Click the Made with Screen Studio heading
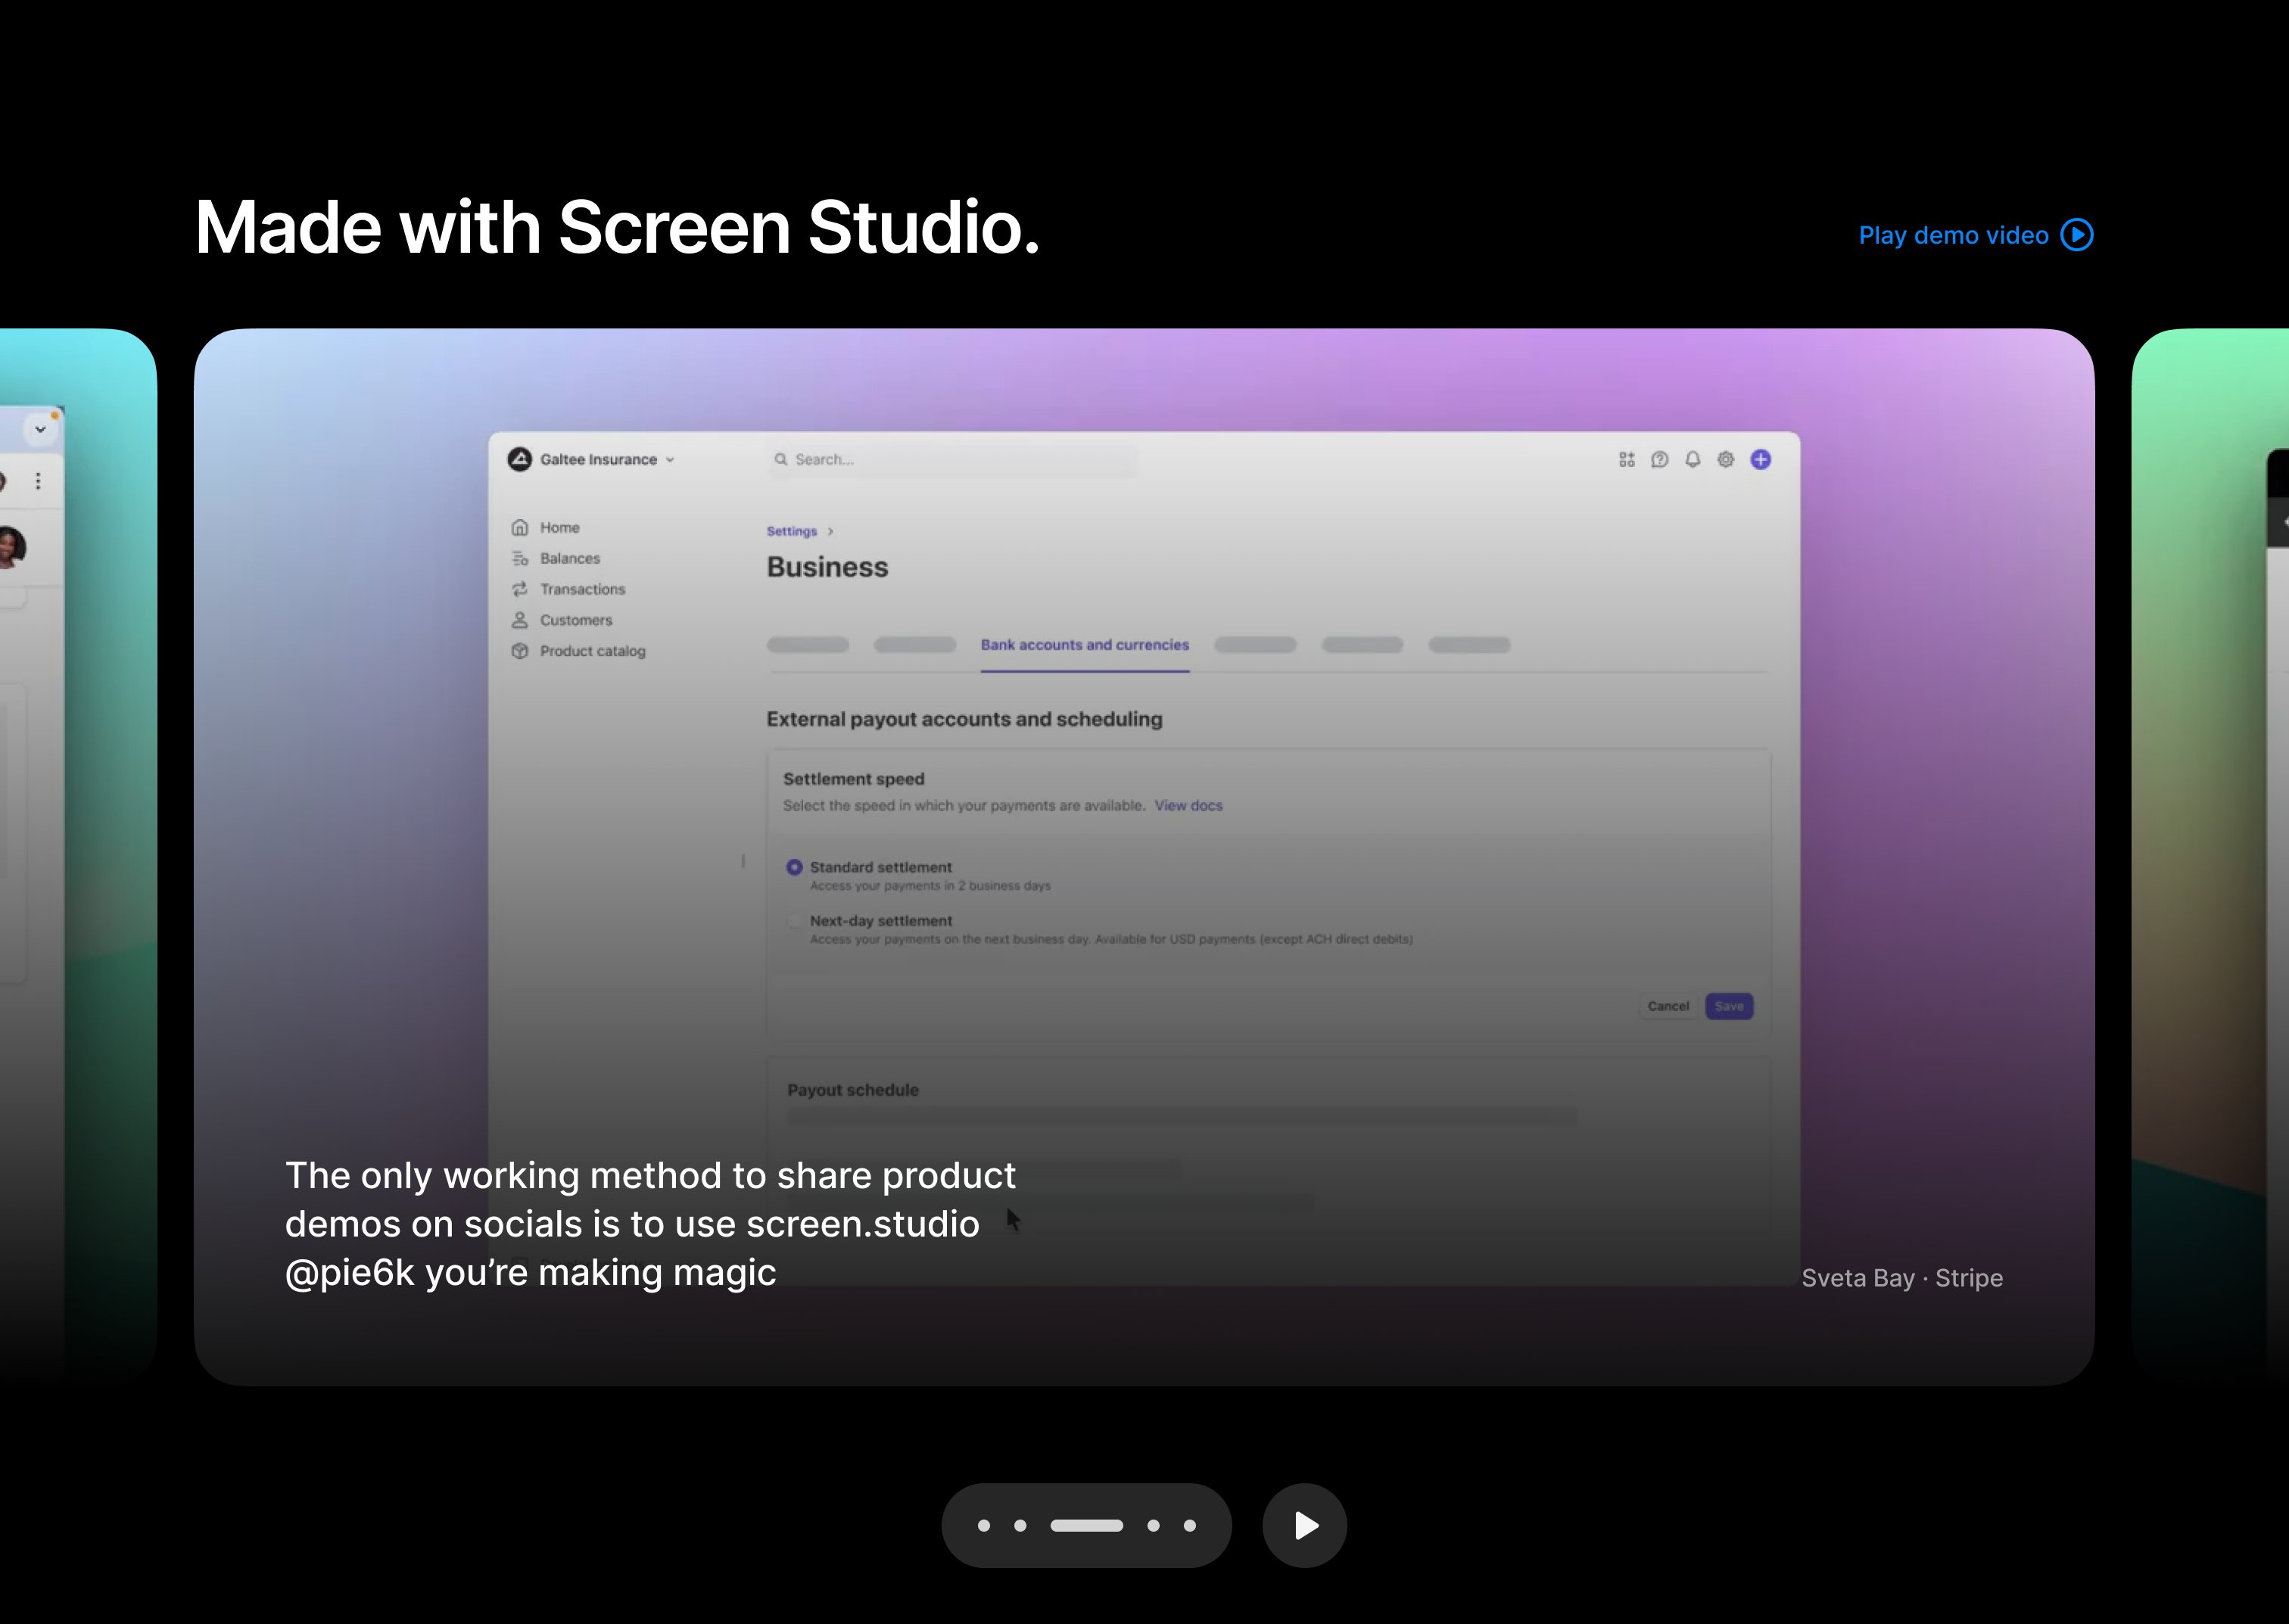Viewport: 2289px width, 1624px height. [617, 228]
